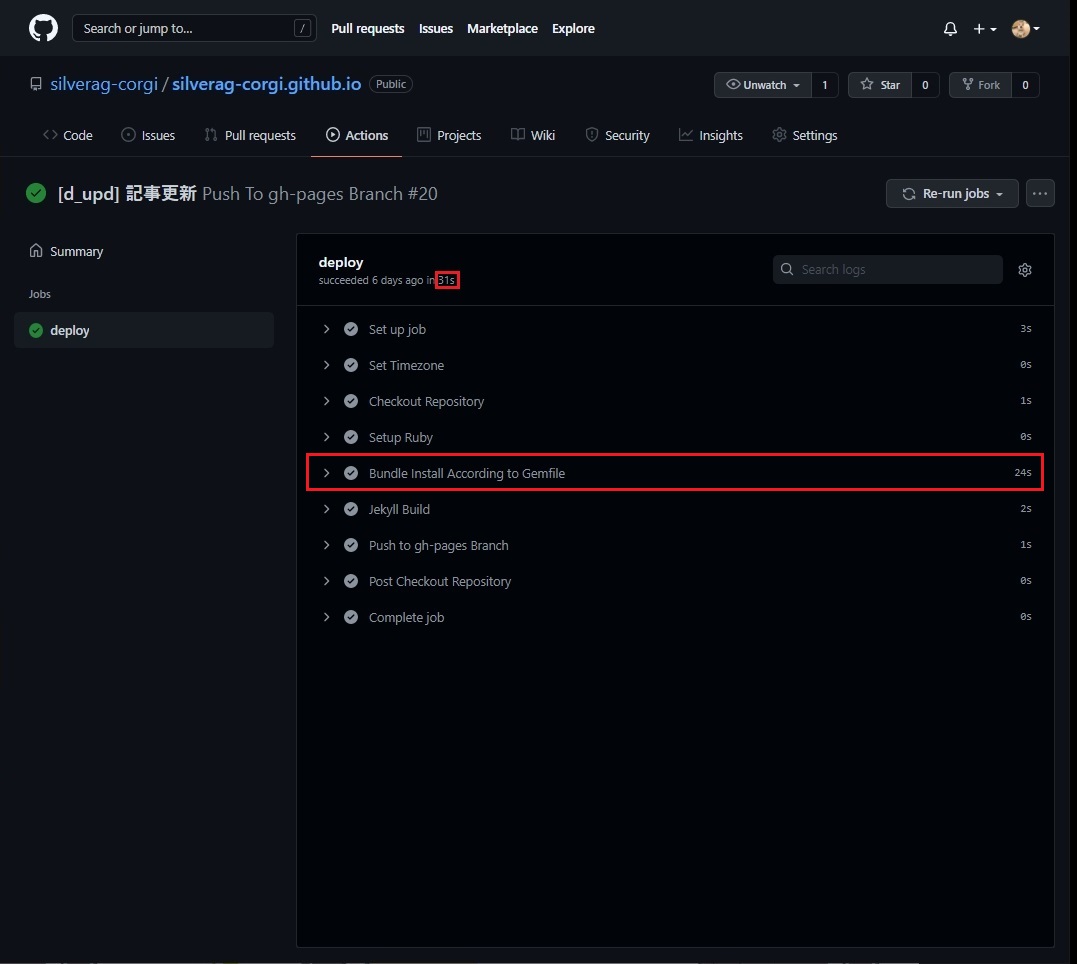Click Marketplace in top navigation
The width and height of the screenshot is (1077, 964).
[502, 28]
